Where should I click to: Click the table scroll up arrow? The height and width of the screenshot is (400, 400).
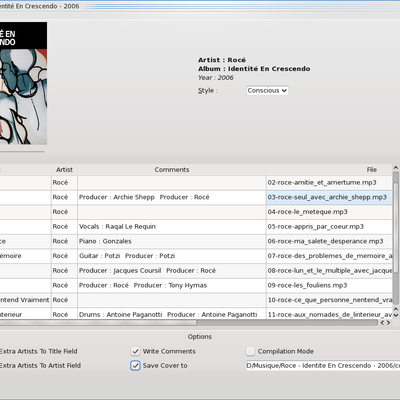click(x=396, y=168)
